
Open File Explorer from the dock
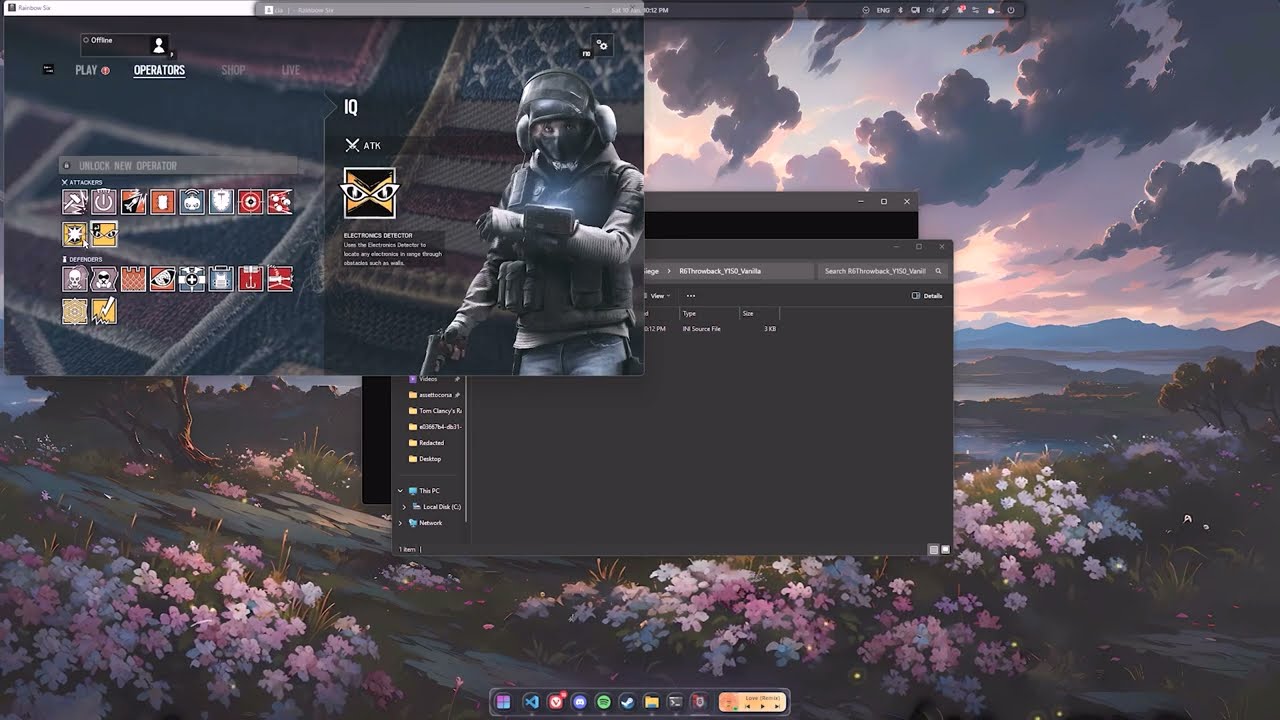[652, 702]
